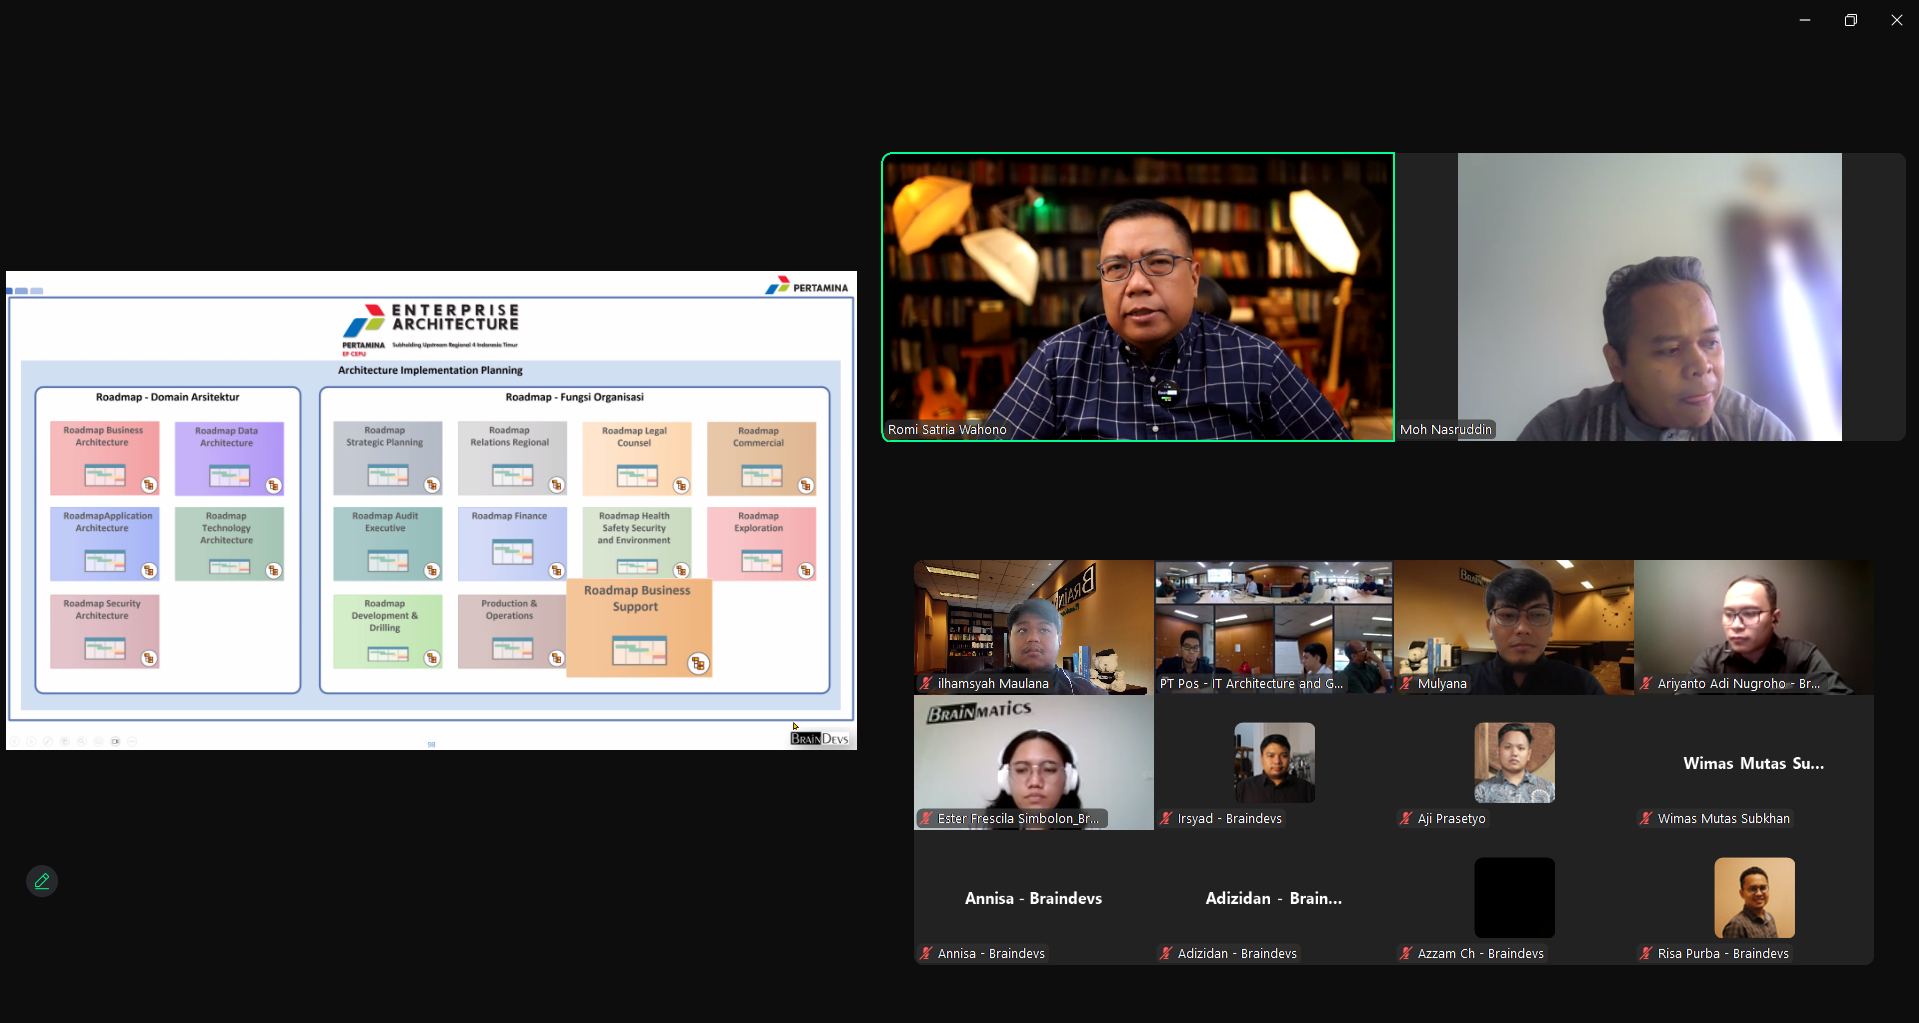Click Gantt chart icon in Roadmap Finance
1919x1023 pixels.
512,552
